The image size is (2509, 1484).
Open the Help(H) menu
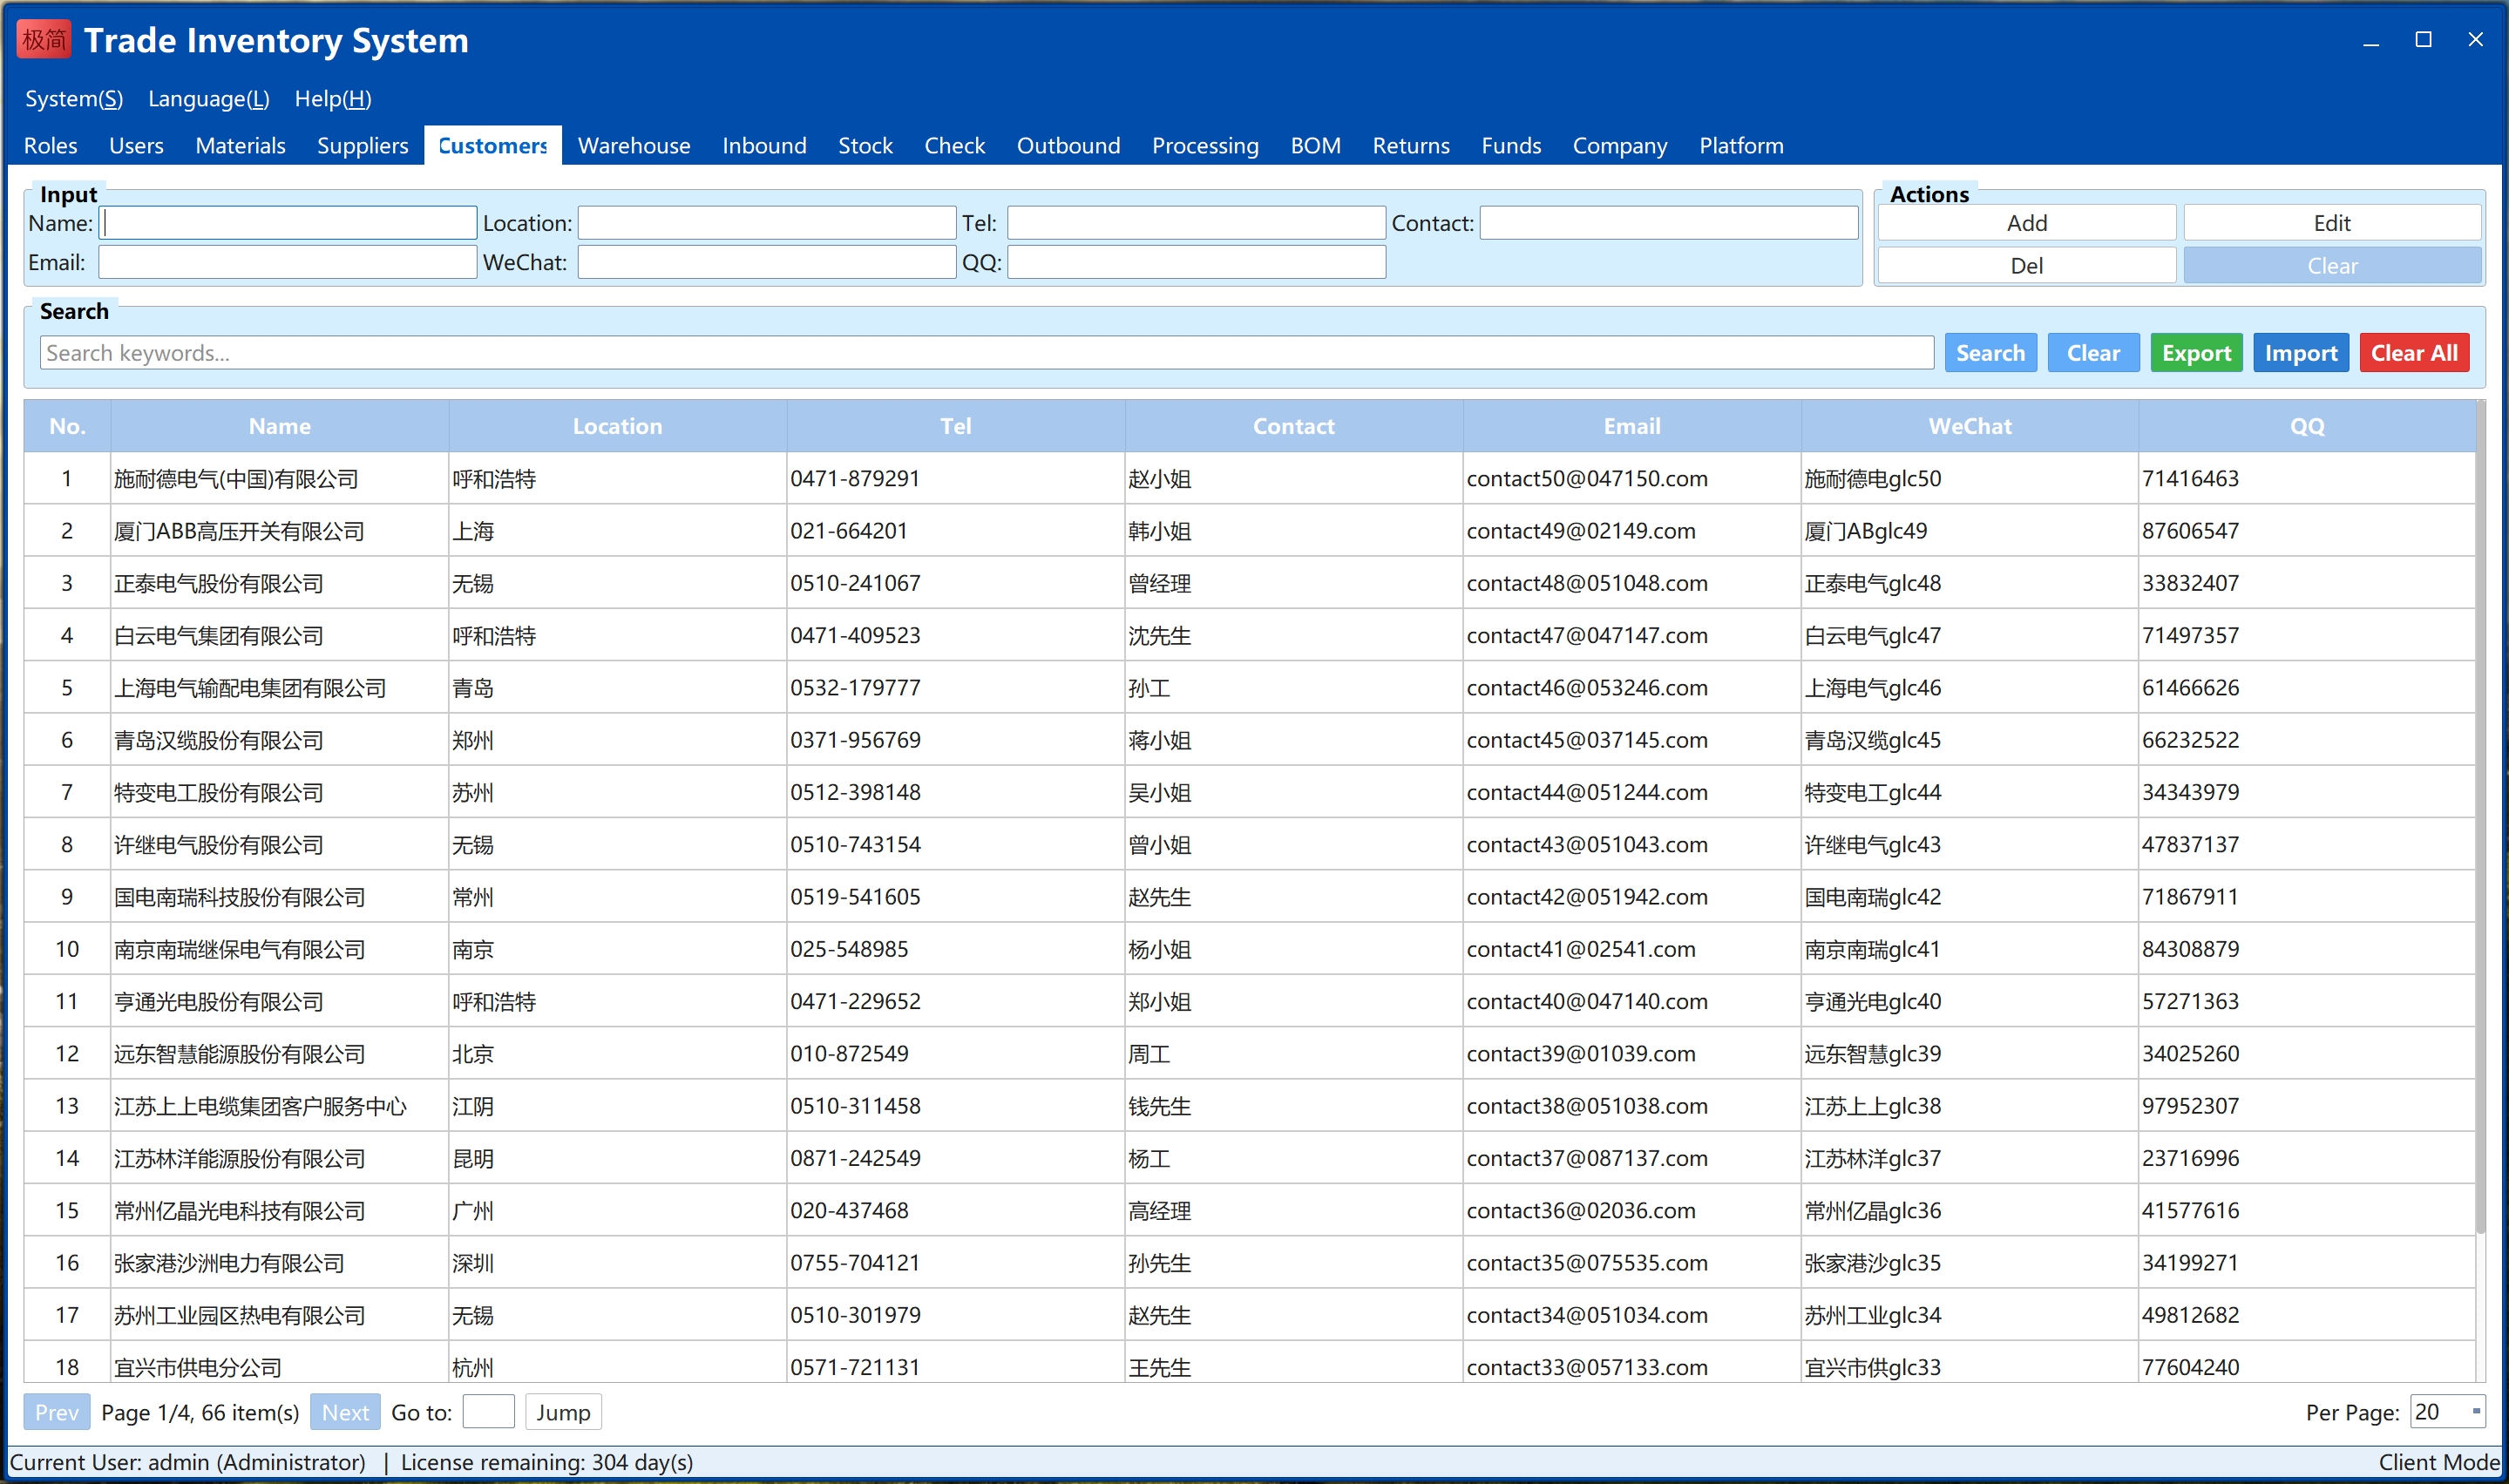click(333, 99)
